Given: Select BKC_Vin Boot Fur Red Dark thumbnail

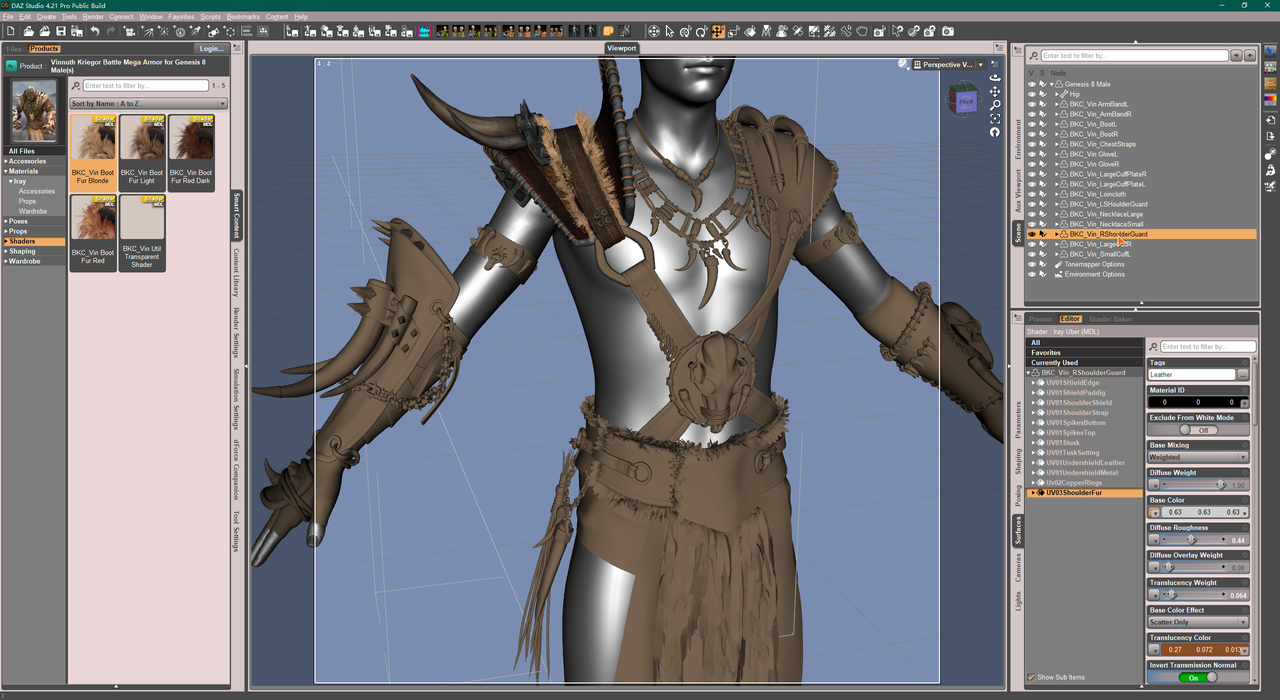Looking at the screenshot, I should click(191, 151).
